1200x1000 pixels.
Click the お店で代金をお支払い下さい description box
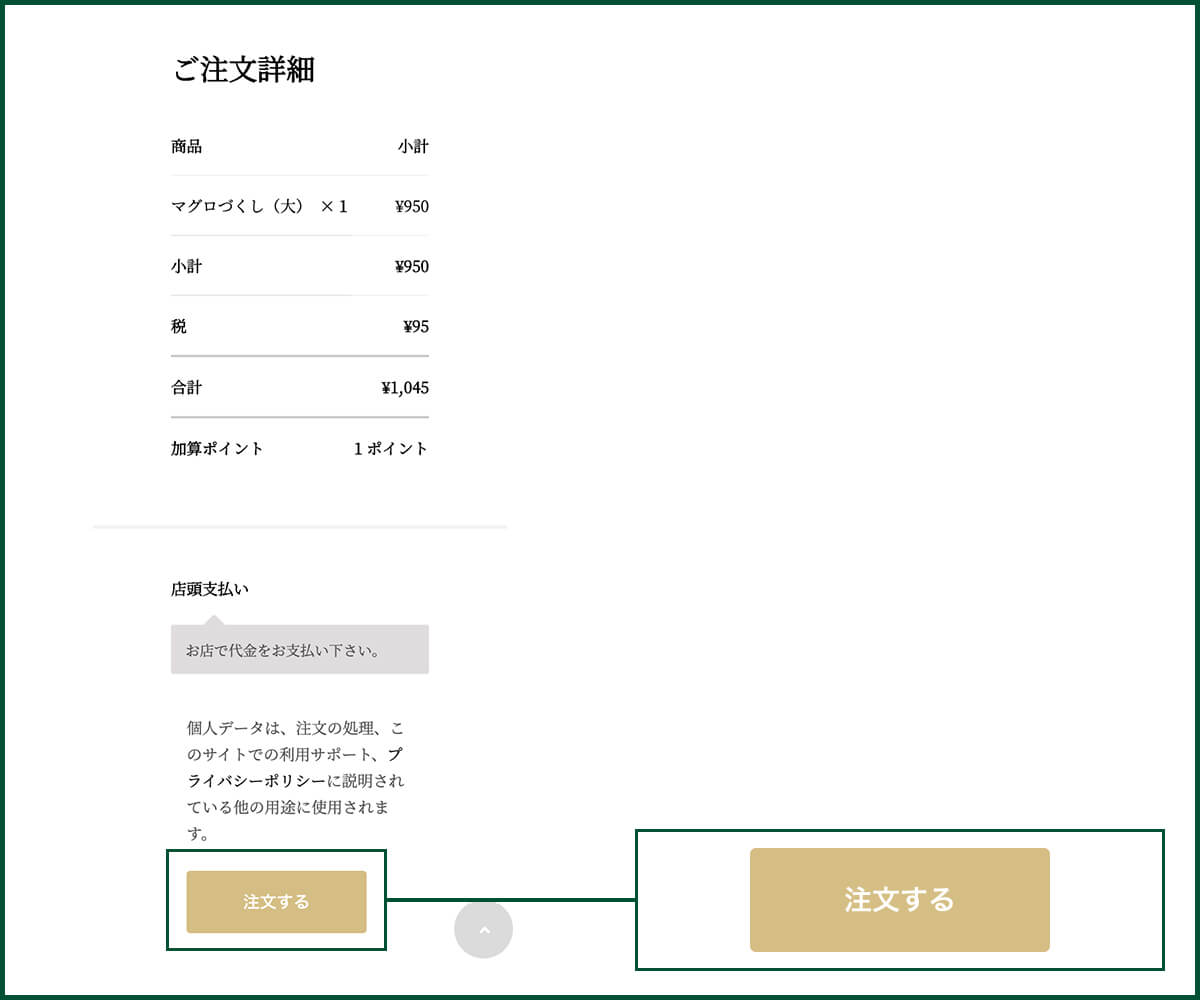click(299, 650)
